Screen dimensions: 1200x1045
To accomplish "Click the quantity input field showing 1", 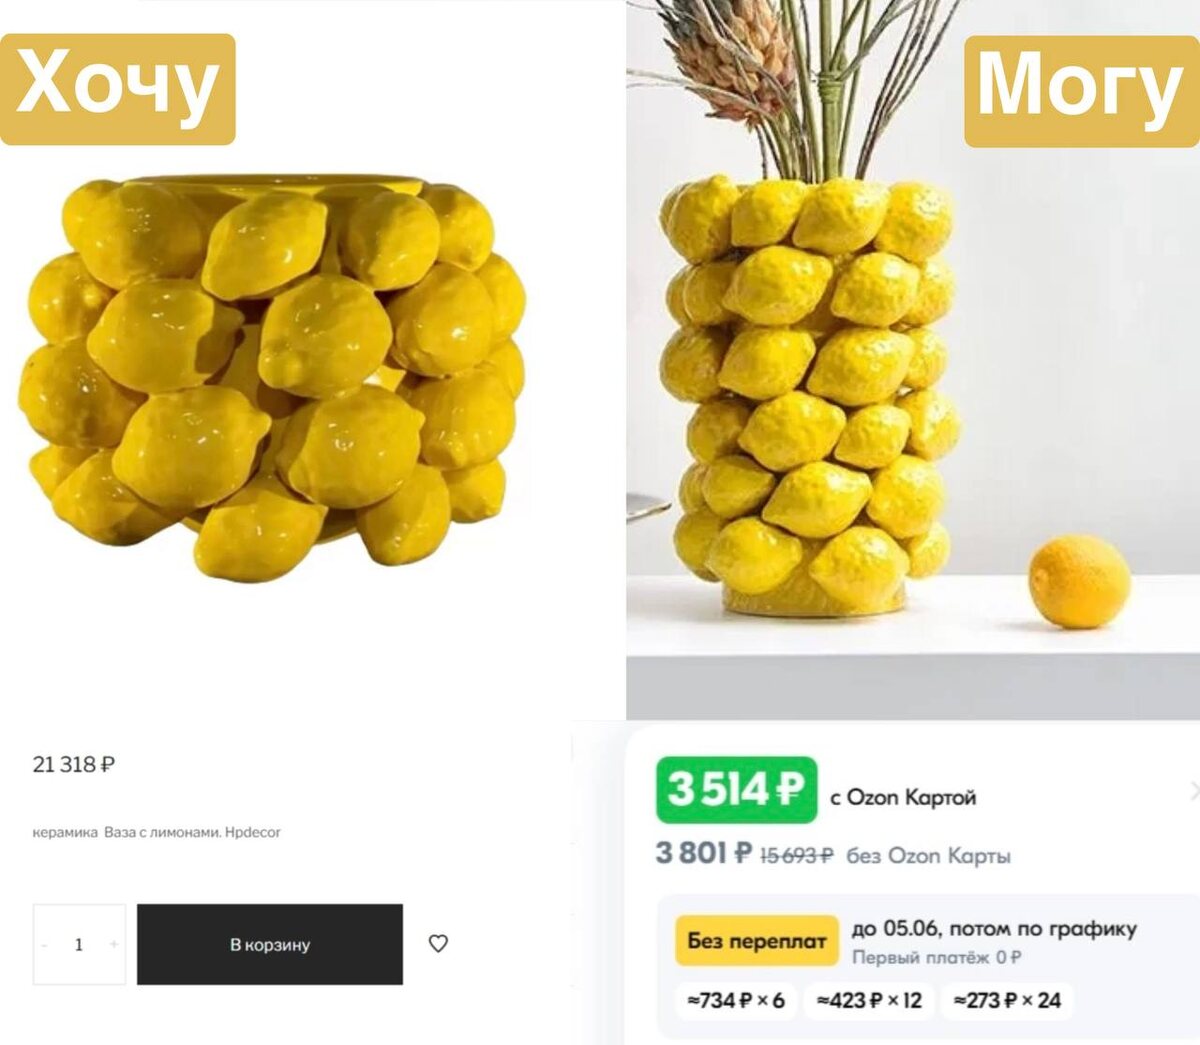I will coord(79,945).
